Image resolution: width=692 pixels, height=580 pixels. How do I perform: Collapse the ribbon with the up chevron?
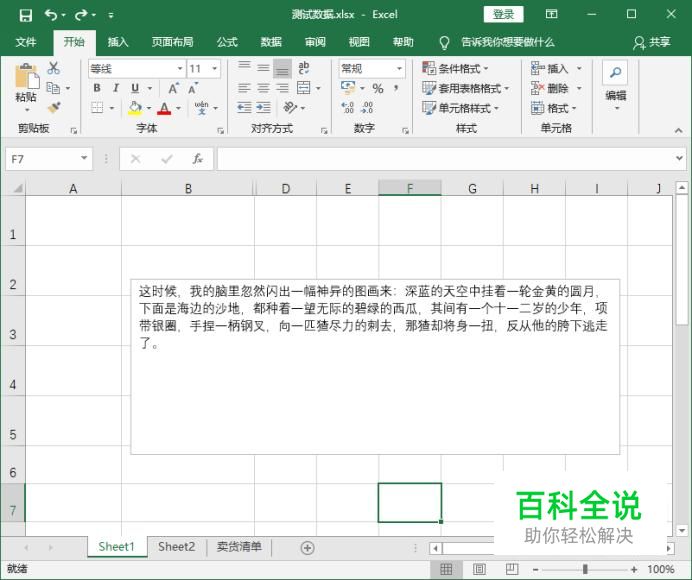(x=678, y=131)
